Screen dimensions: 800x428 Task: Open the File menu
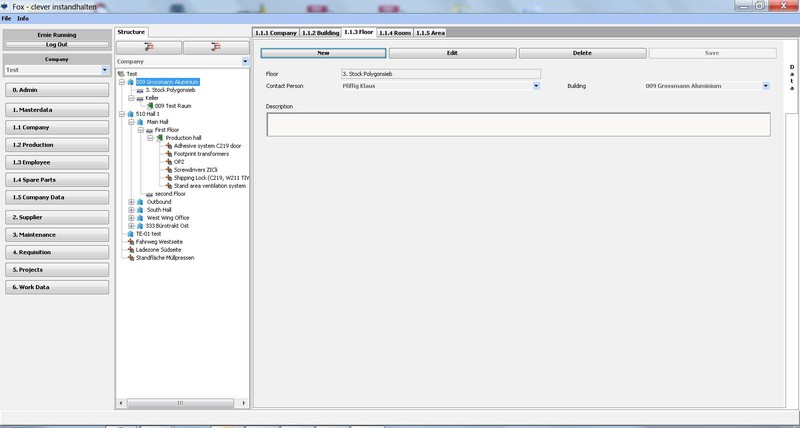tap(6, 19)
